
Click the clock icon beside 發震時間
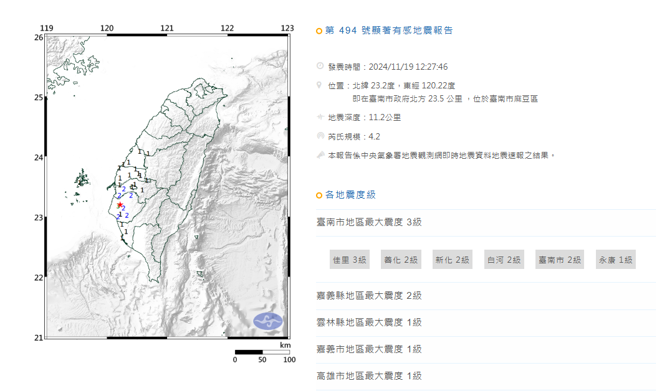click(x=320, y=66)
